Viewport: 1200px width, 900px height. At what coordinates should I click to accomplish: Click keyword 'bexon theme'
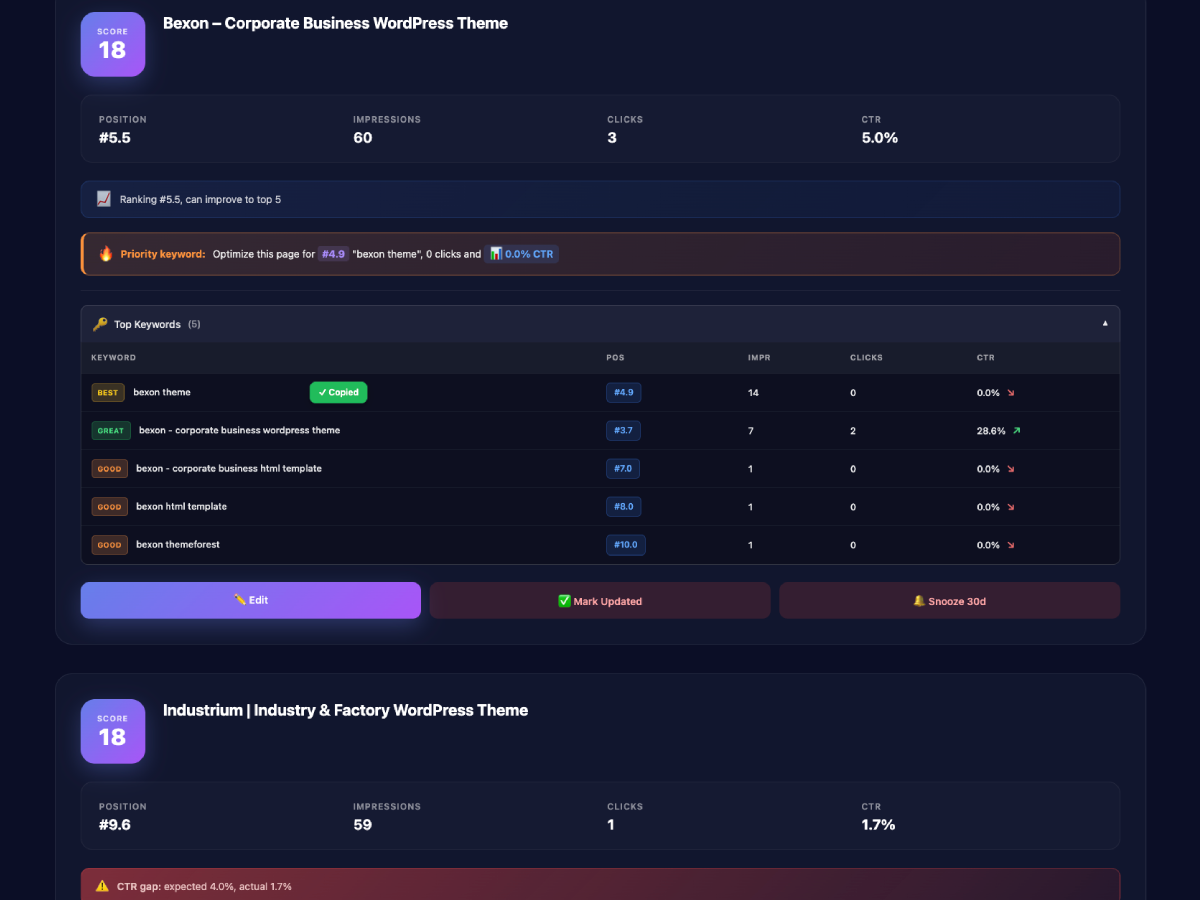click(x=162, y=393)
